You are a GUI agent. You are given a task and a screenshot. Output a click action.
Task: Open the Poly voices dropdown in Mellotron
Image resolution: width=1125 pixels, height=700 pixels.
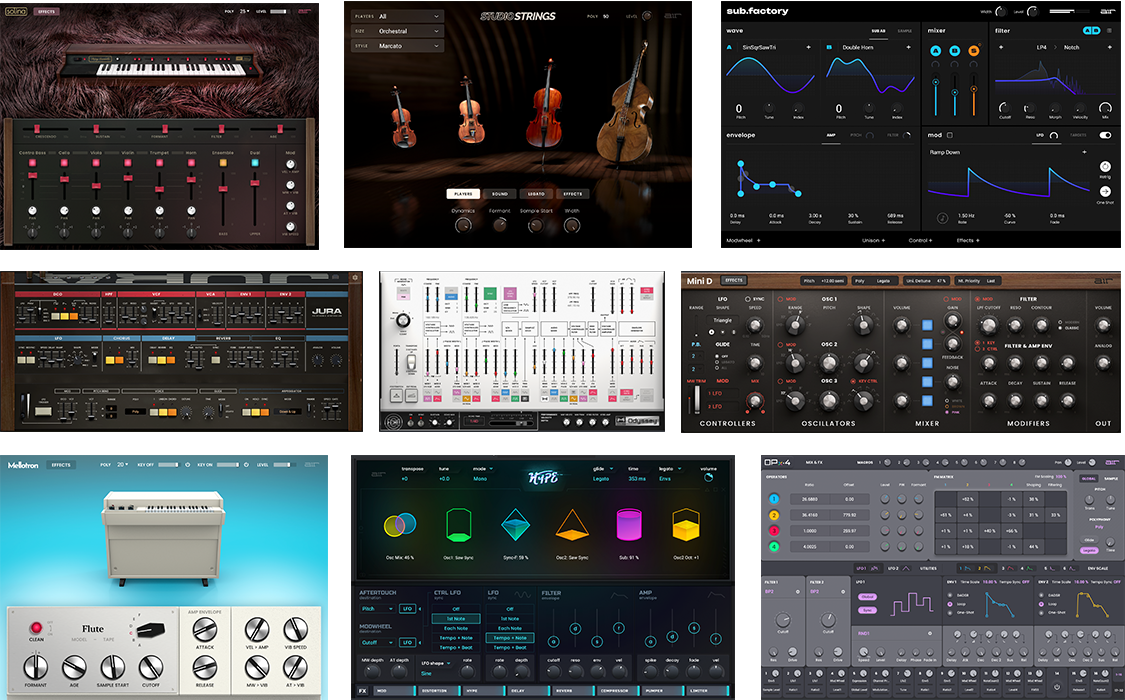122,465
